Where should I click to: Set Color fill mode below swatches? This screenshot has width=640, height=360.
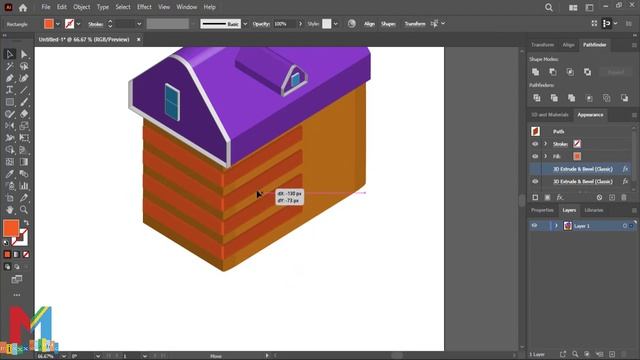(7, 254)
